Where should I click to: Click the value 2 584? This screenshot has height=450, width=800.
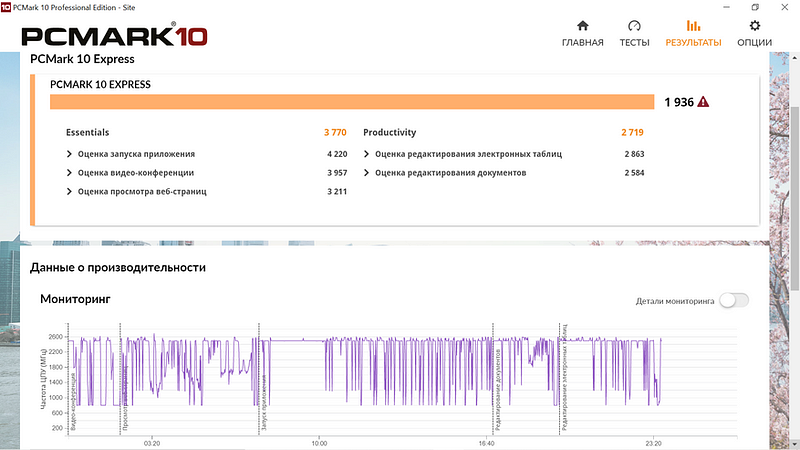[634, 172]
